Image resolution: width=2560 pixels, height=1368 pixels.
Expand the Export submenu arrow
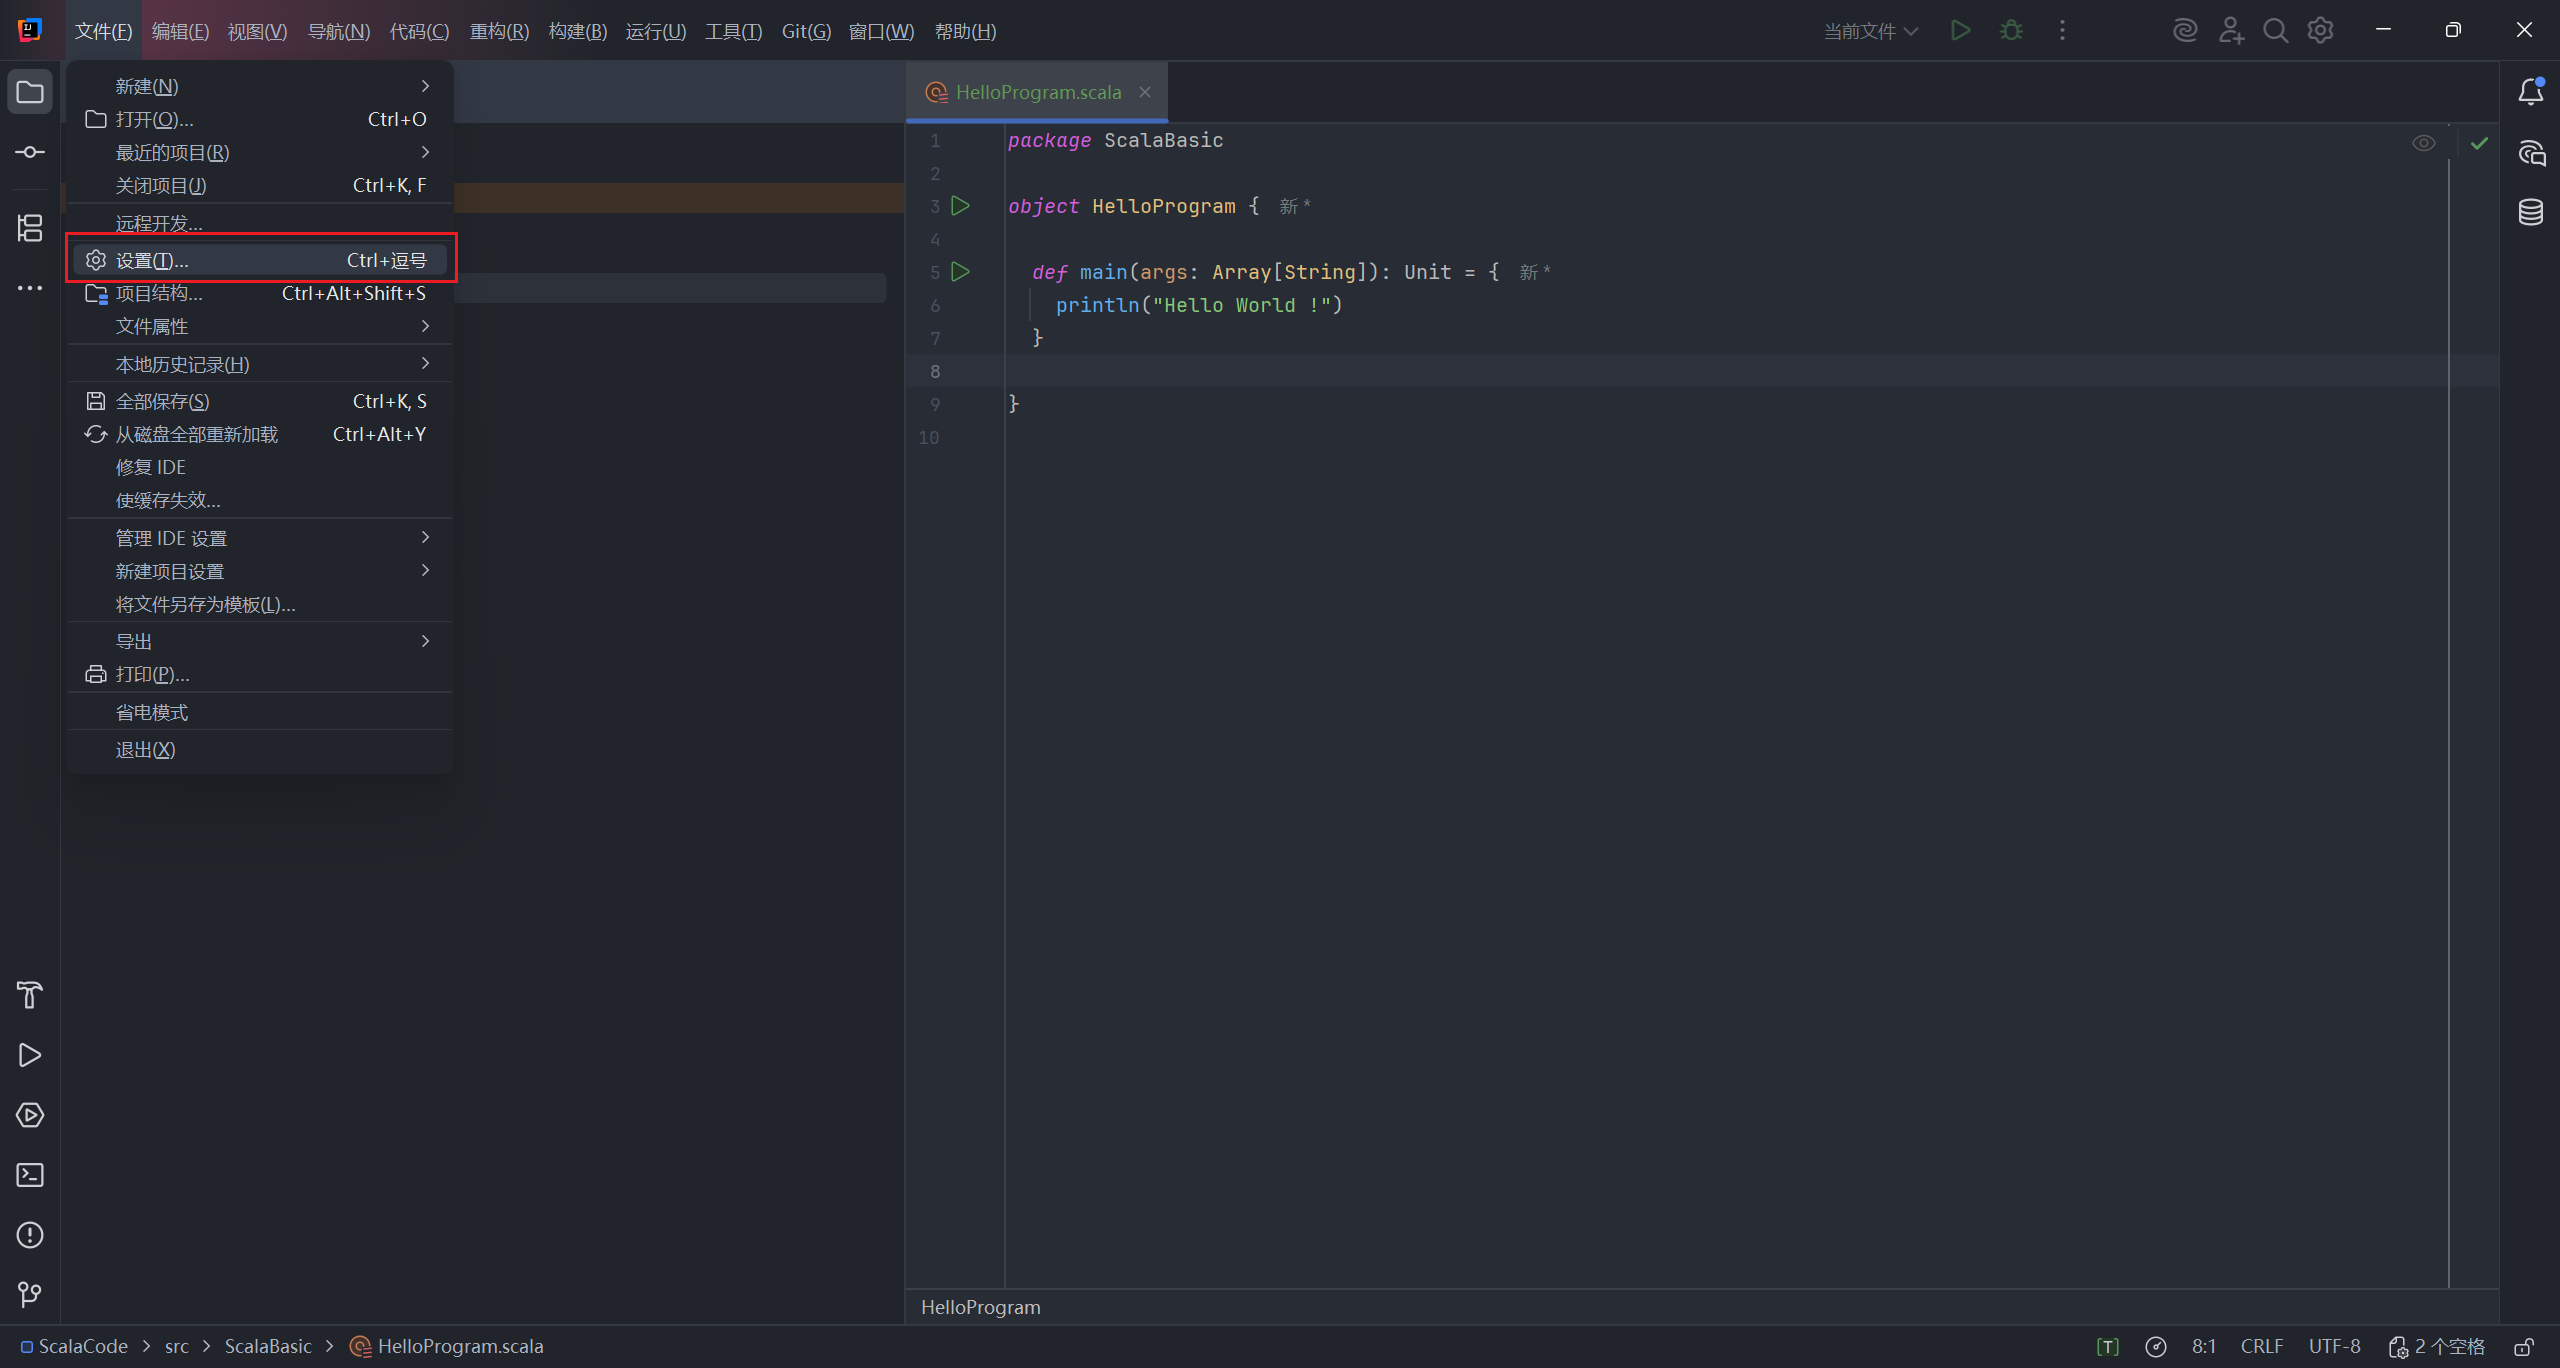tap(425, 641)
